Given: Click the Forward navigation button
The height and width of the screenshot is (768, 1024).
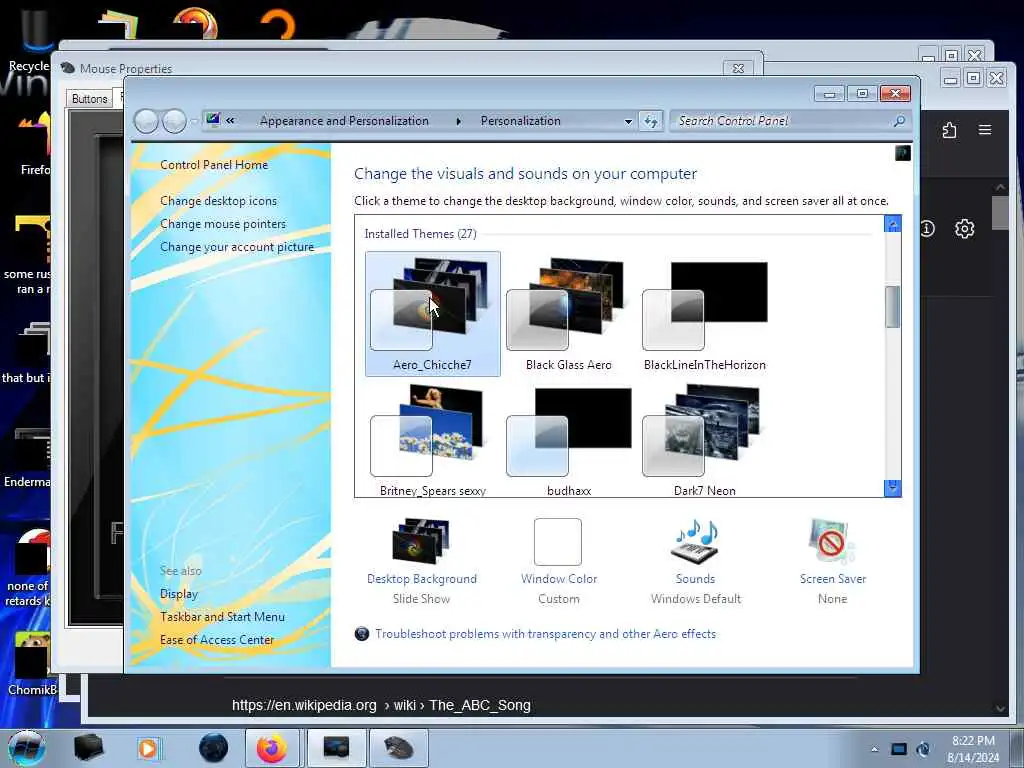Looking at the screenshot, I should [174, 121].
